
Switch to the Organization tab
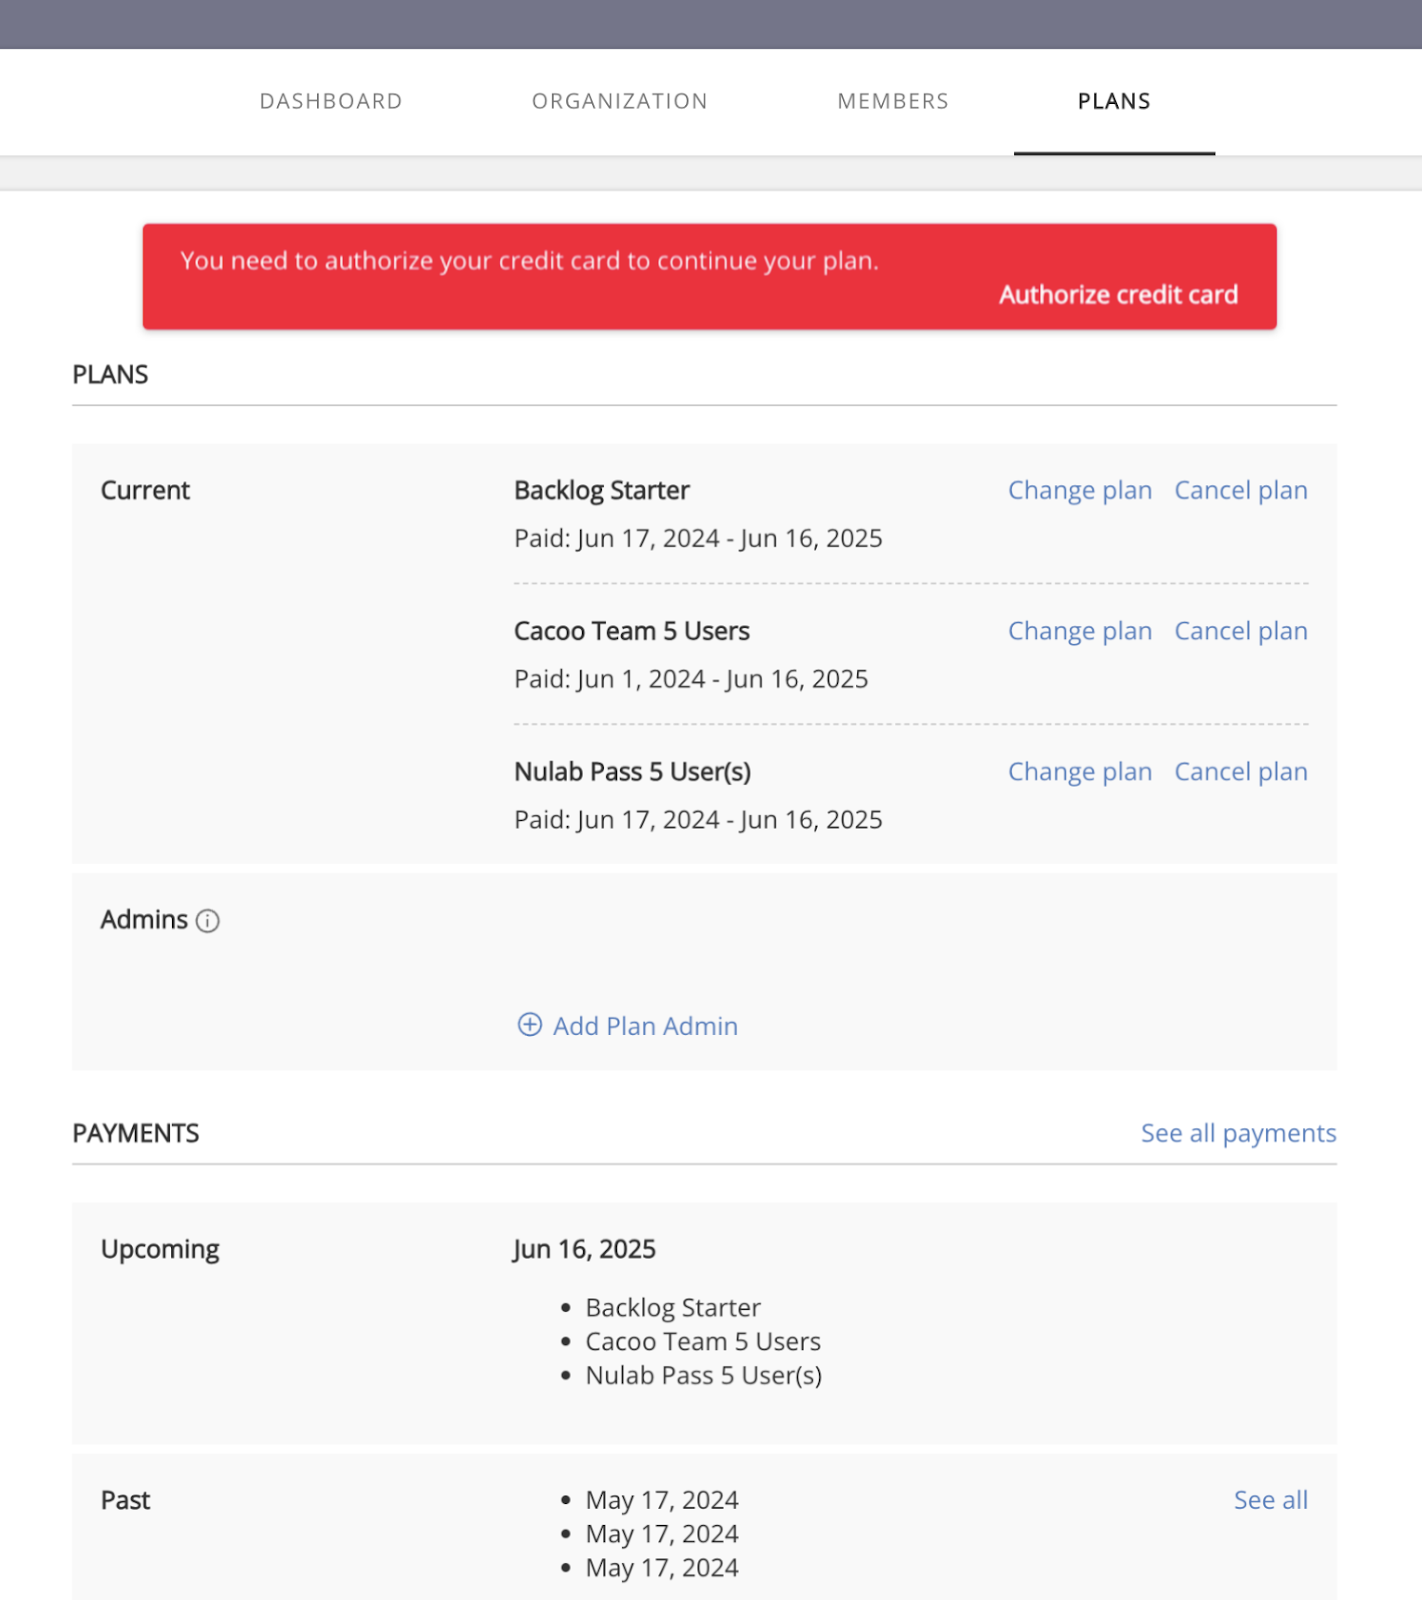[x=620, y=101]
